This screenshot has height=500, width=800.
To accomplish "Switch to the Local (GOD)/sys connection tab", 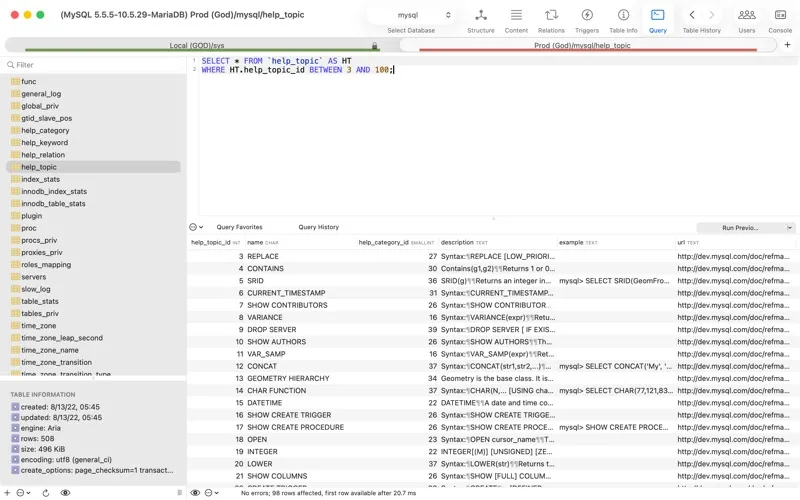I will click(x=197, y=45).
